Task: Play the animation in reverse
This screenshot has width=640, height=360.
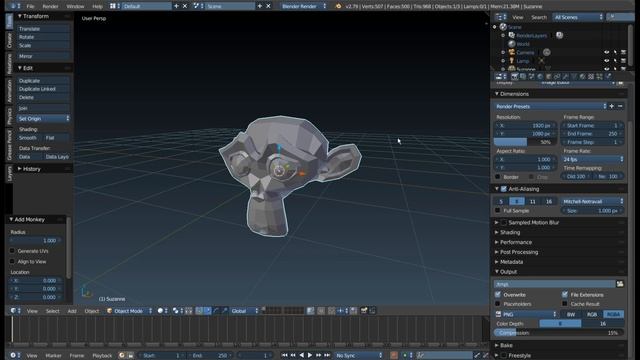Action: [x=301, y=355]
